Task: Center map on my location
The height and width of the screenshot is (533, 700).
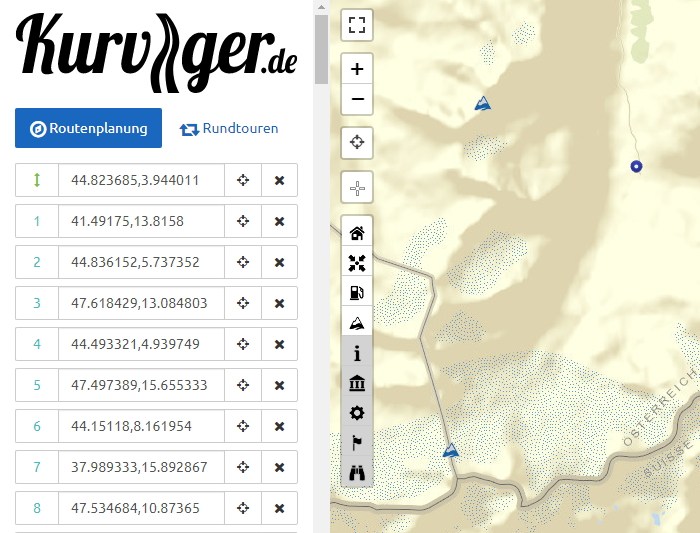Action: pos(357,143)
